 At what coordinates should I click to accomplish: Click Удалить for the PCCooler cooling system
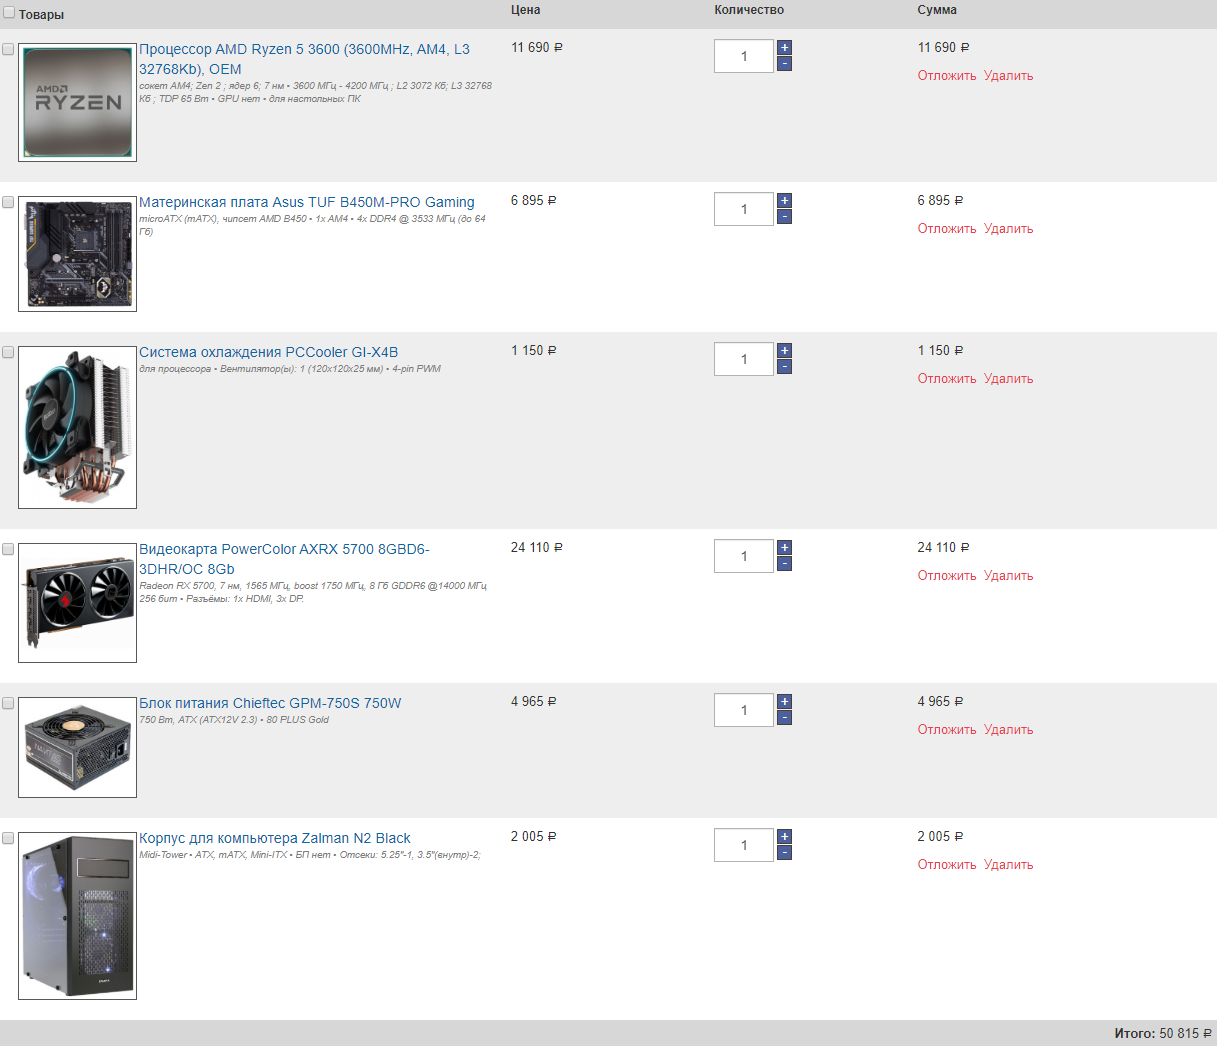pos(1008,379)
